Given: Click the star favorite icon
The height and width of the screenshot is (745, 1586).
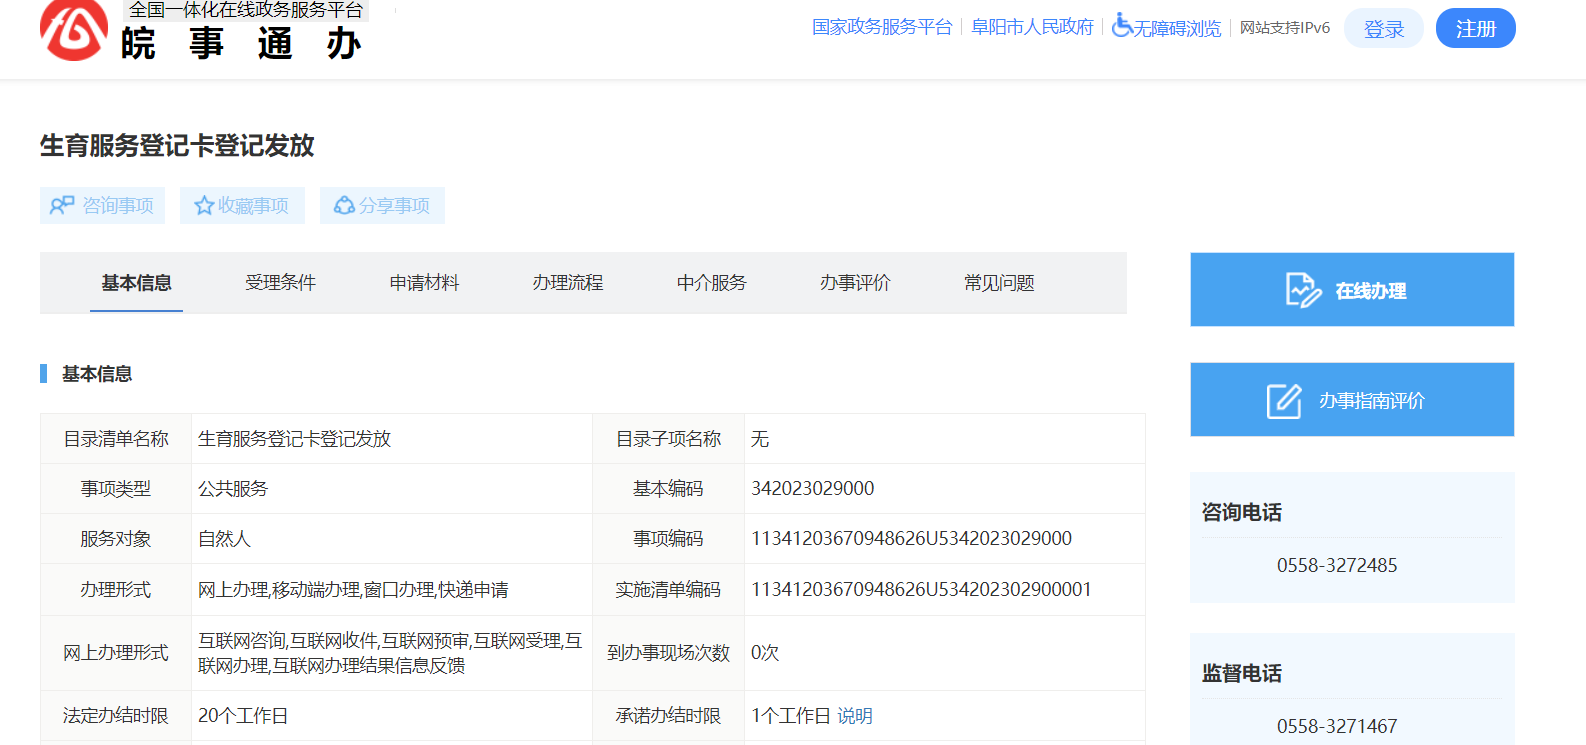Looking at the screenshot, I should (204, 205).
